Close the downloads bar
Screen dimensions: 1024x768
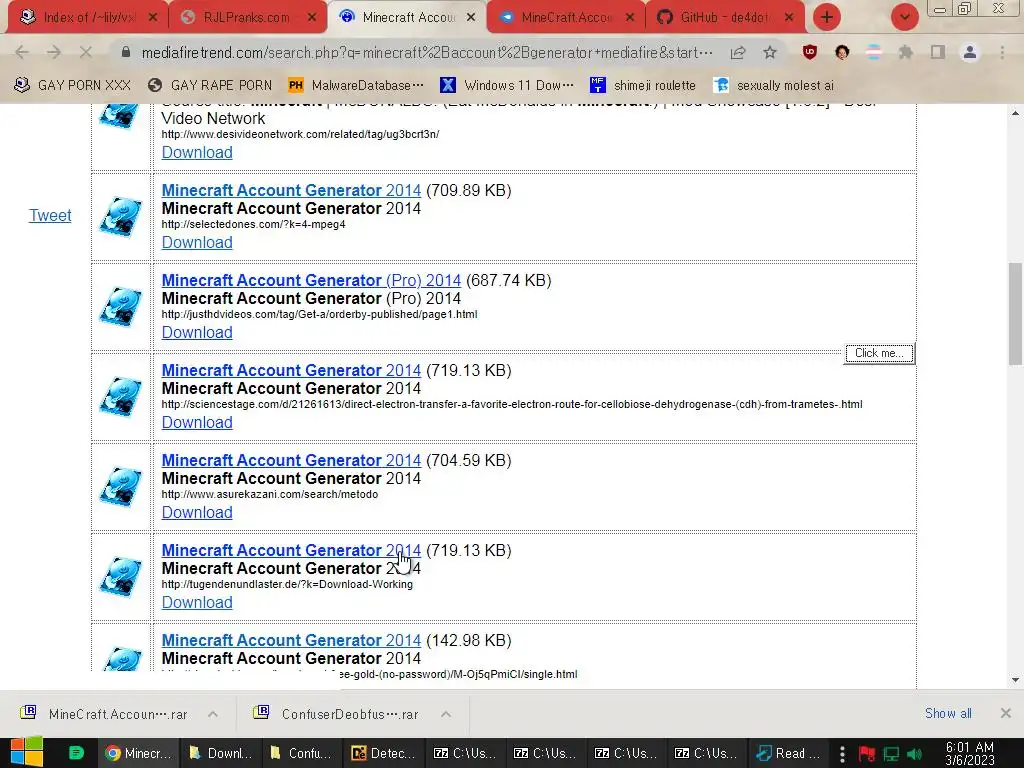click(1006, 713)
